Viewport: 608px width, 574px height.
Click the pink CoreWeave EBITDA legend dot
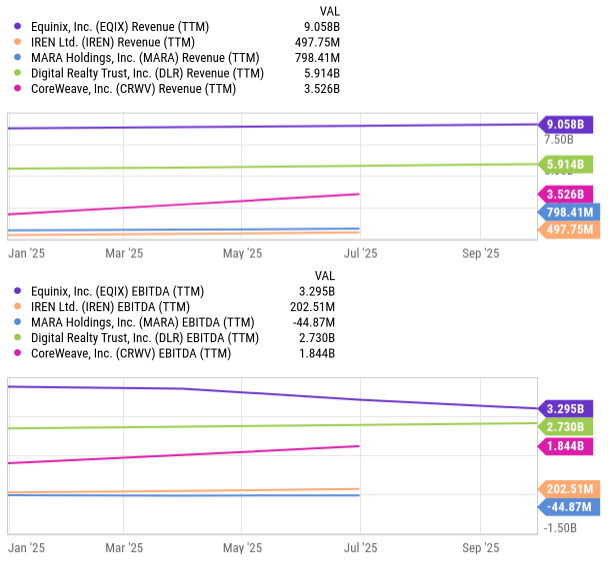tap(17, 354)
